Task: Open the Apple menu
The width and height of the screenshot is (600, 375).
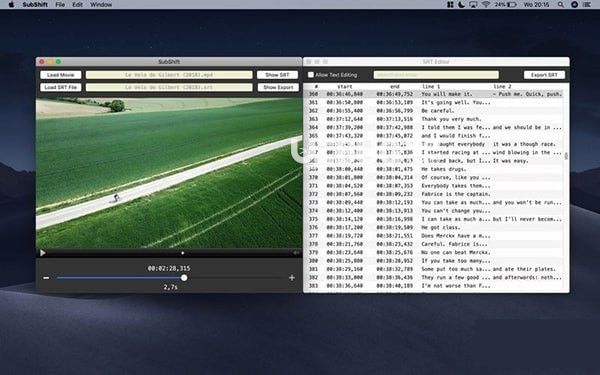Action: [x=11, y=5]
